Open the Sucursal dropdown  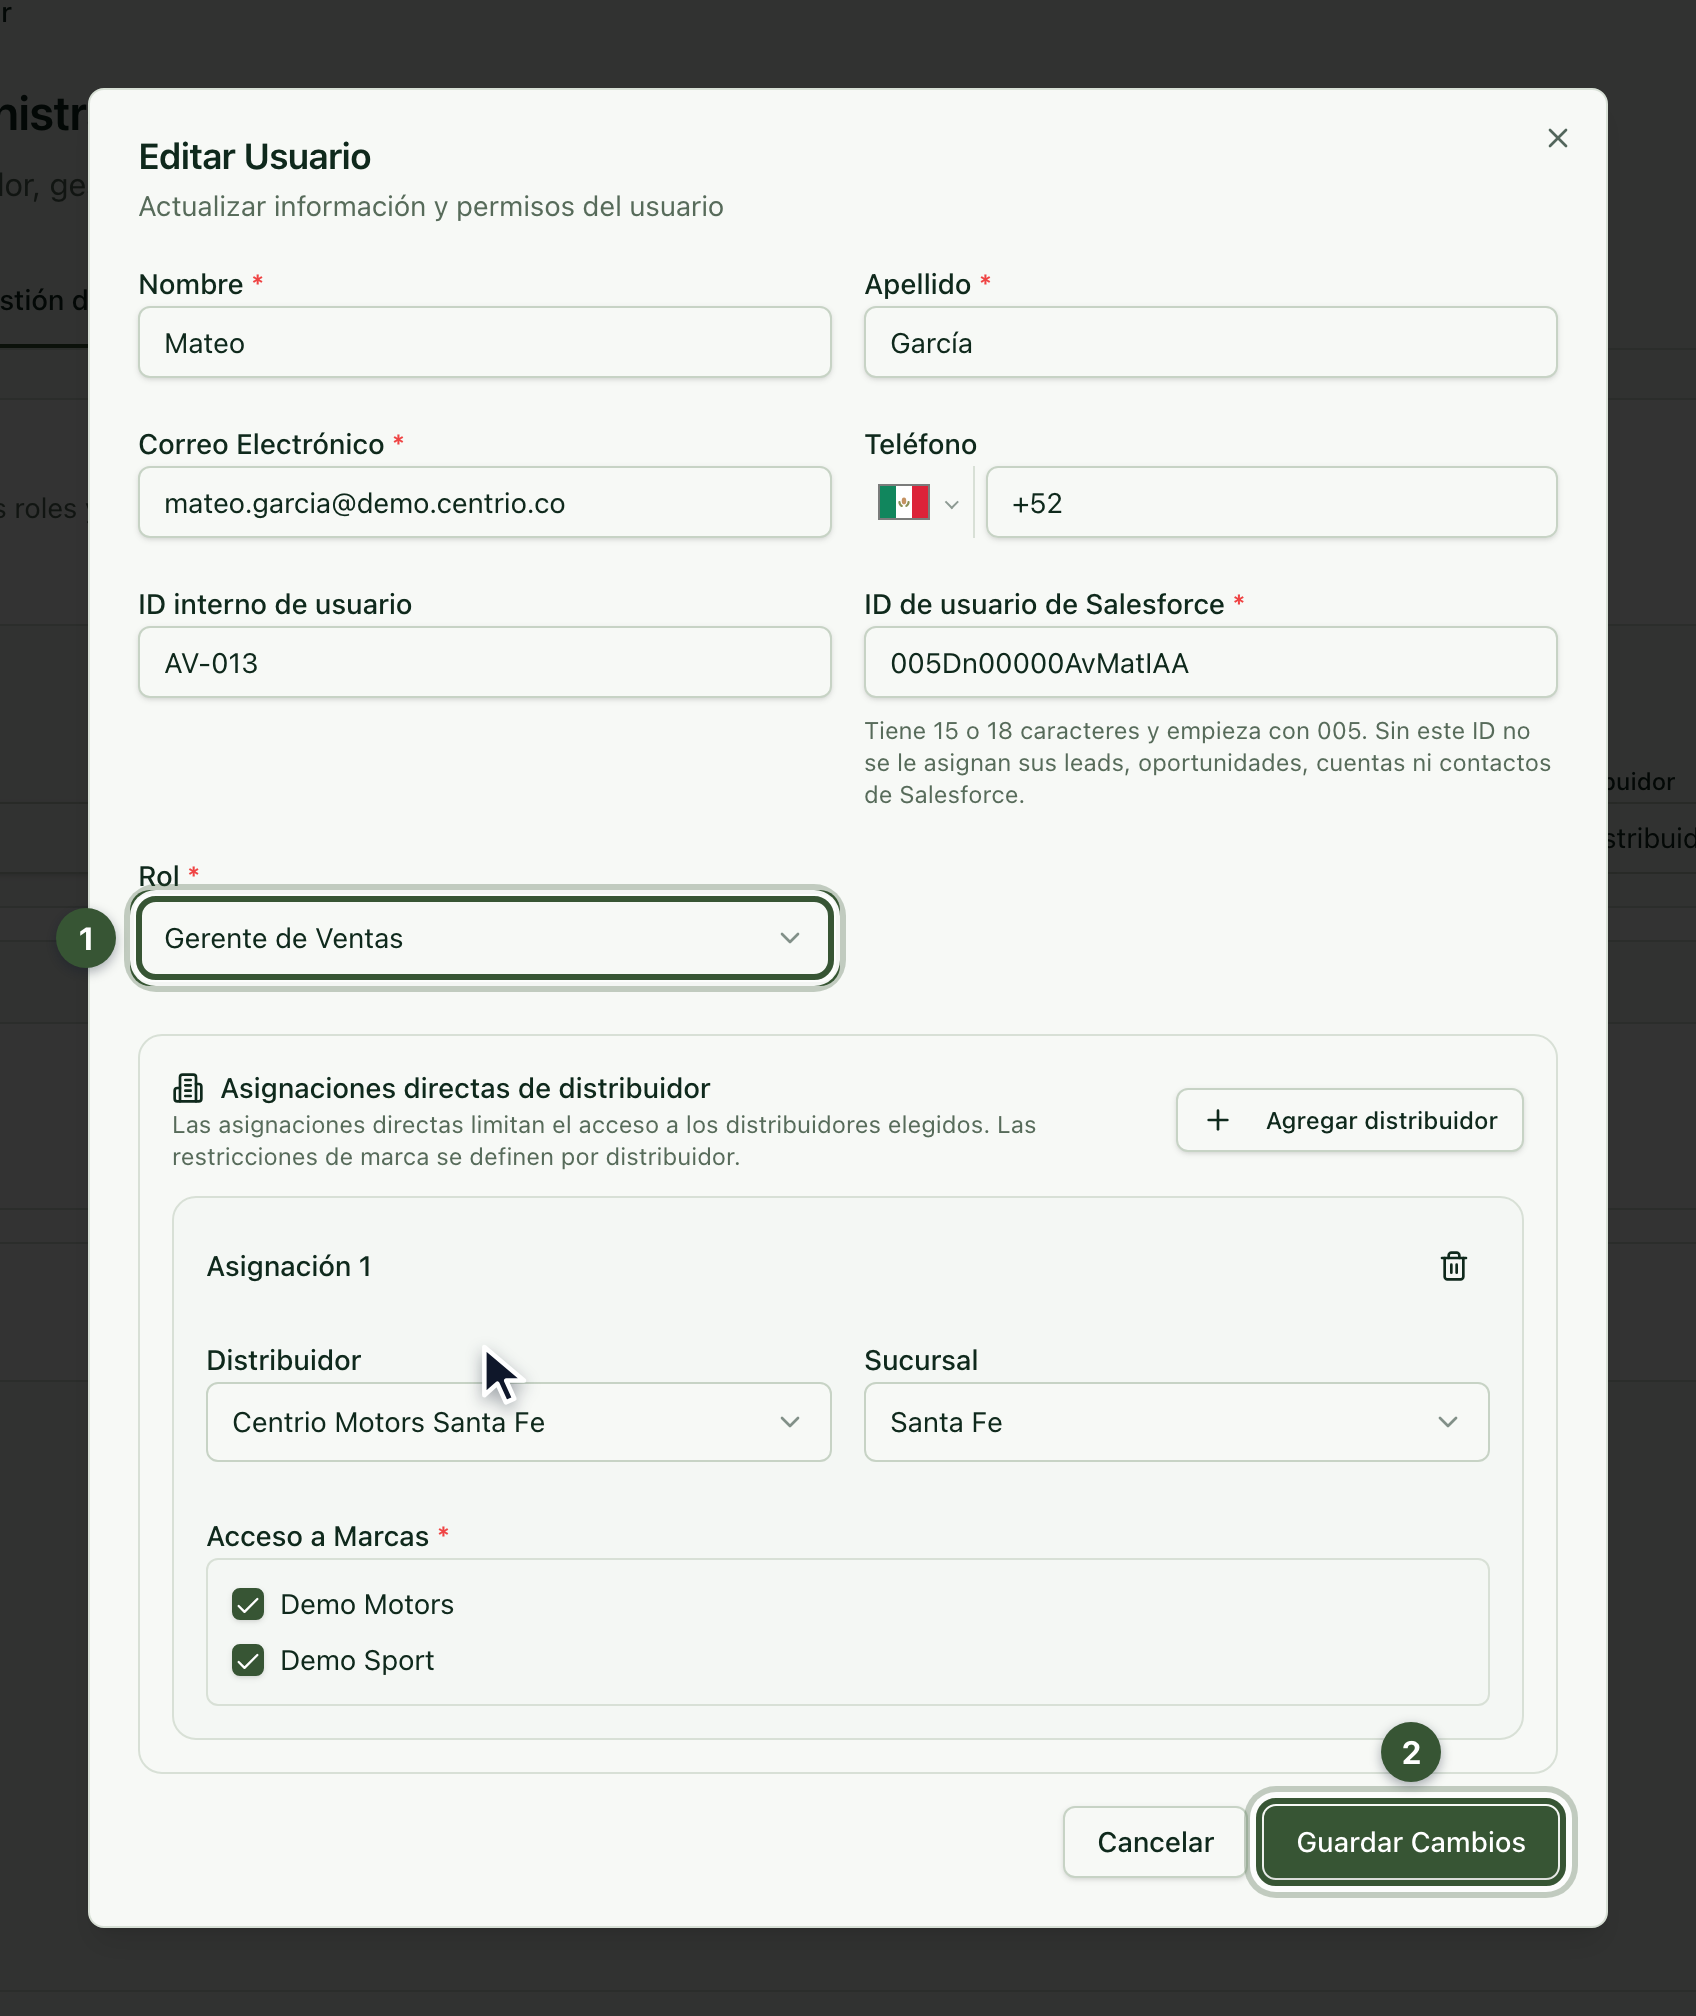[x=1176, y=1422]
